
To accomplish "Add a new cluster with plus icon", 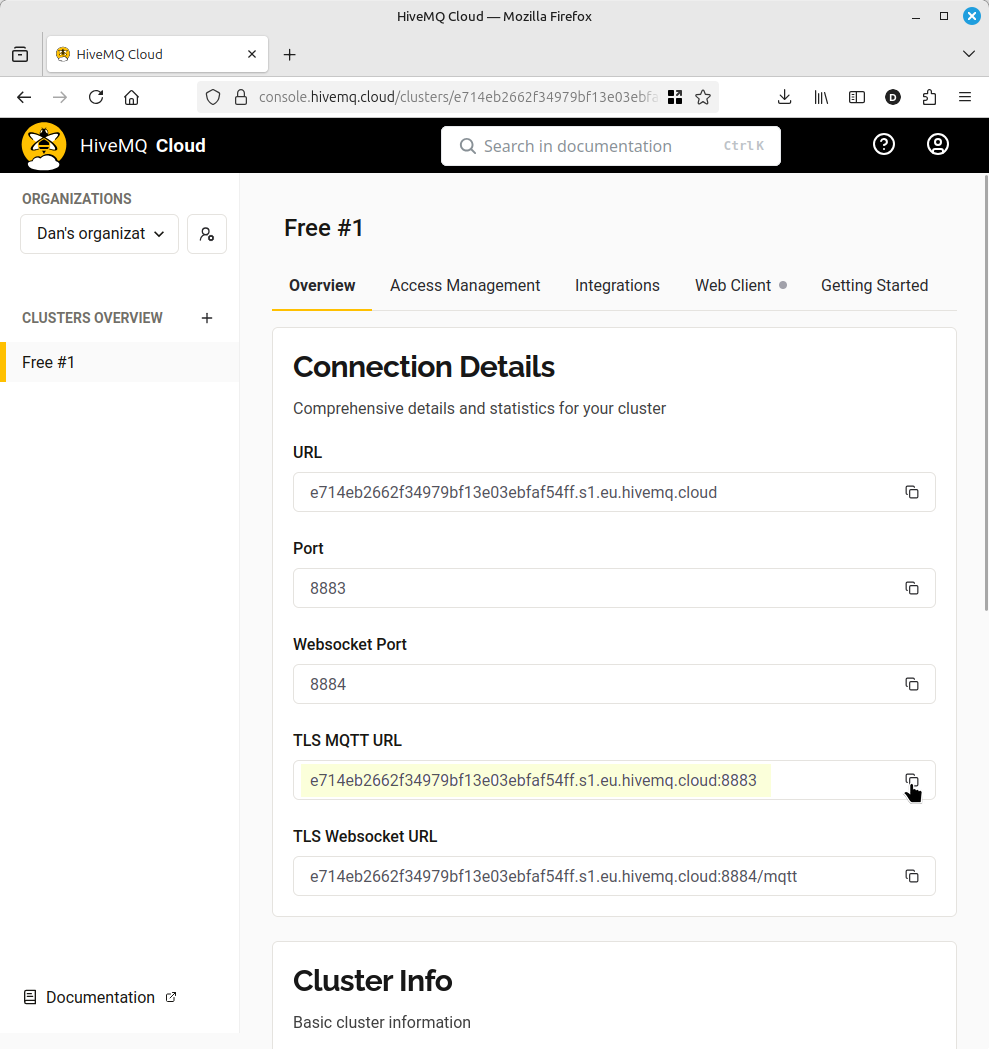I will pos(207,318).
